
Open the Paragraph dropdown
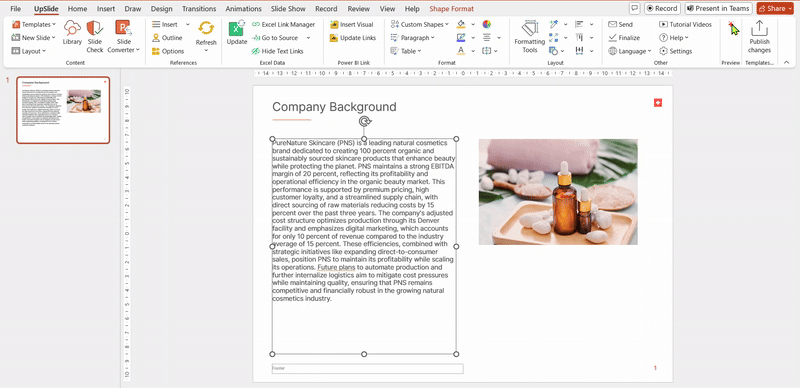(x=412, y=38)
